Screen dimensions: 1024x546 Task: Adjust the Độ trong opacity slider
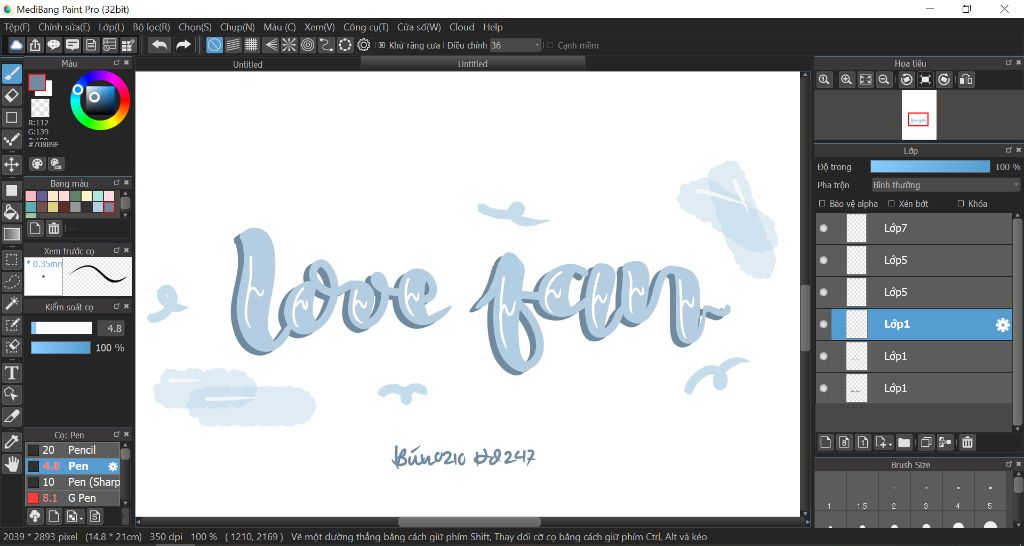[x=930, y=167]
